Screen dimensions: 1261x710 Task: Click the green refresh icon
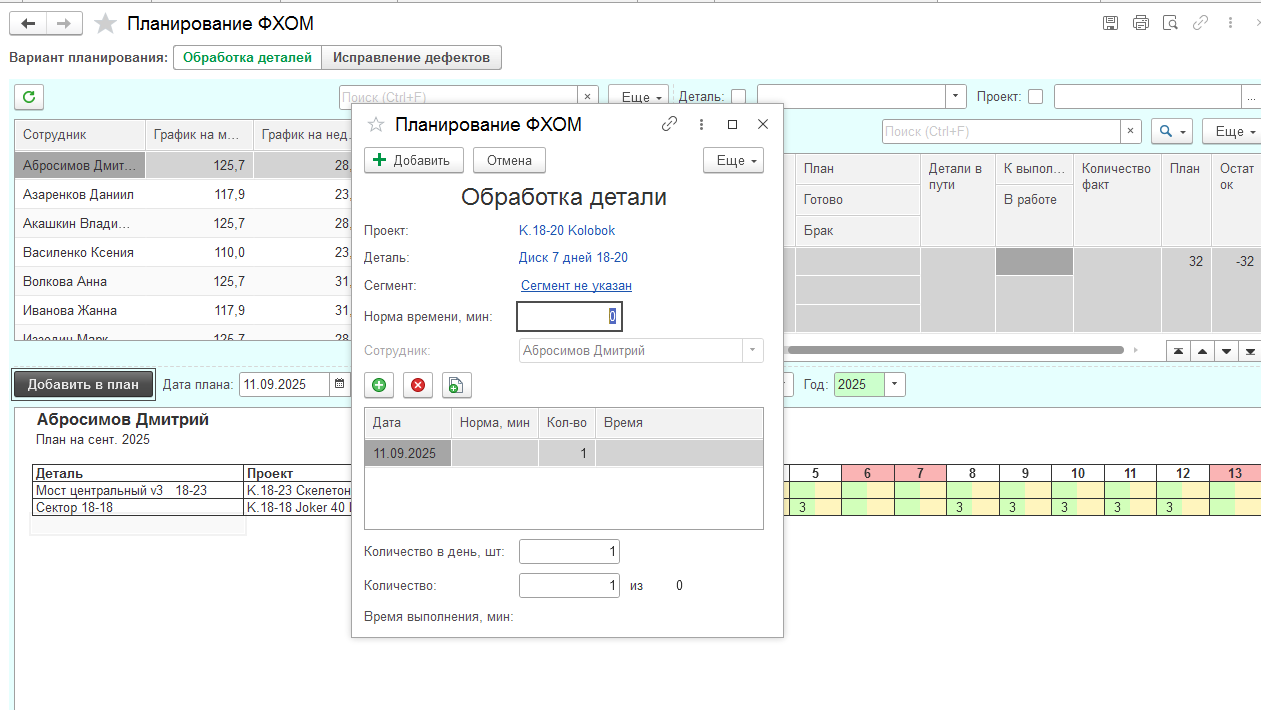(x=29, y=97)
